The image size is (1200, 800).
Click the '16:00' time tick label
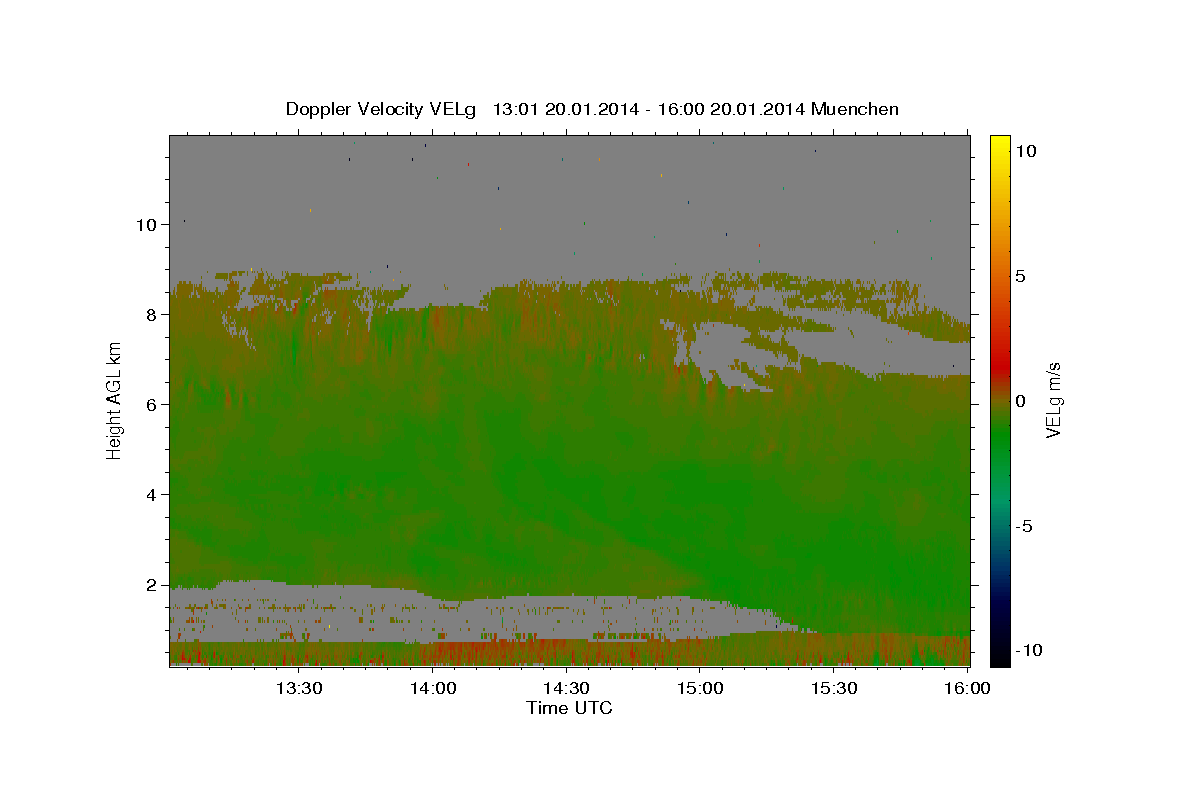[968, 688]
